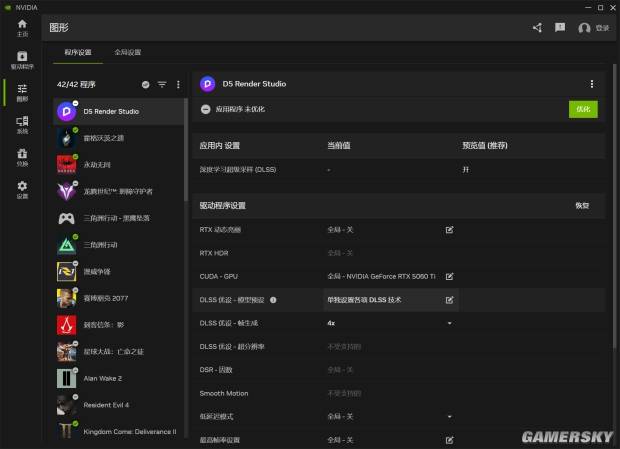This screenshot has width=620, height=449.
Task: Click the login avatar icon
Action: tap(584, 28)
